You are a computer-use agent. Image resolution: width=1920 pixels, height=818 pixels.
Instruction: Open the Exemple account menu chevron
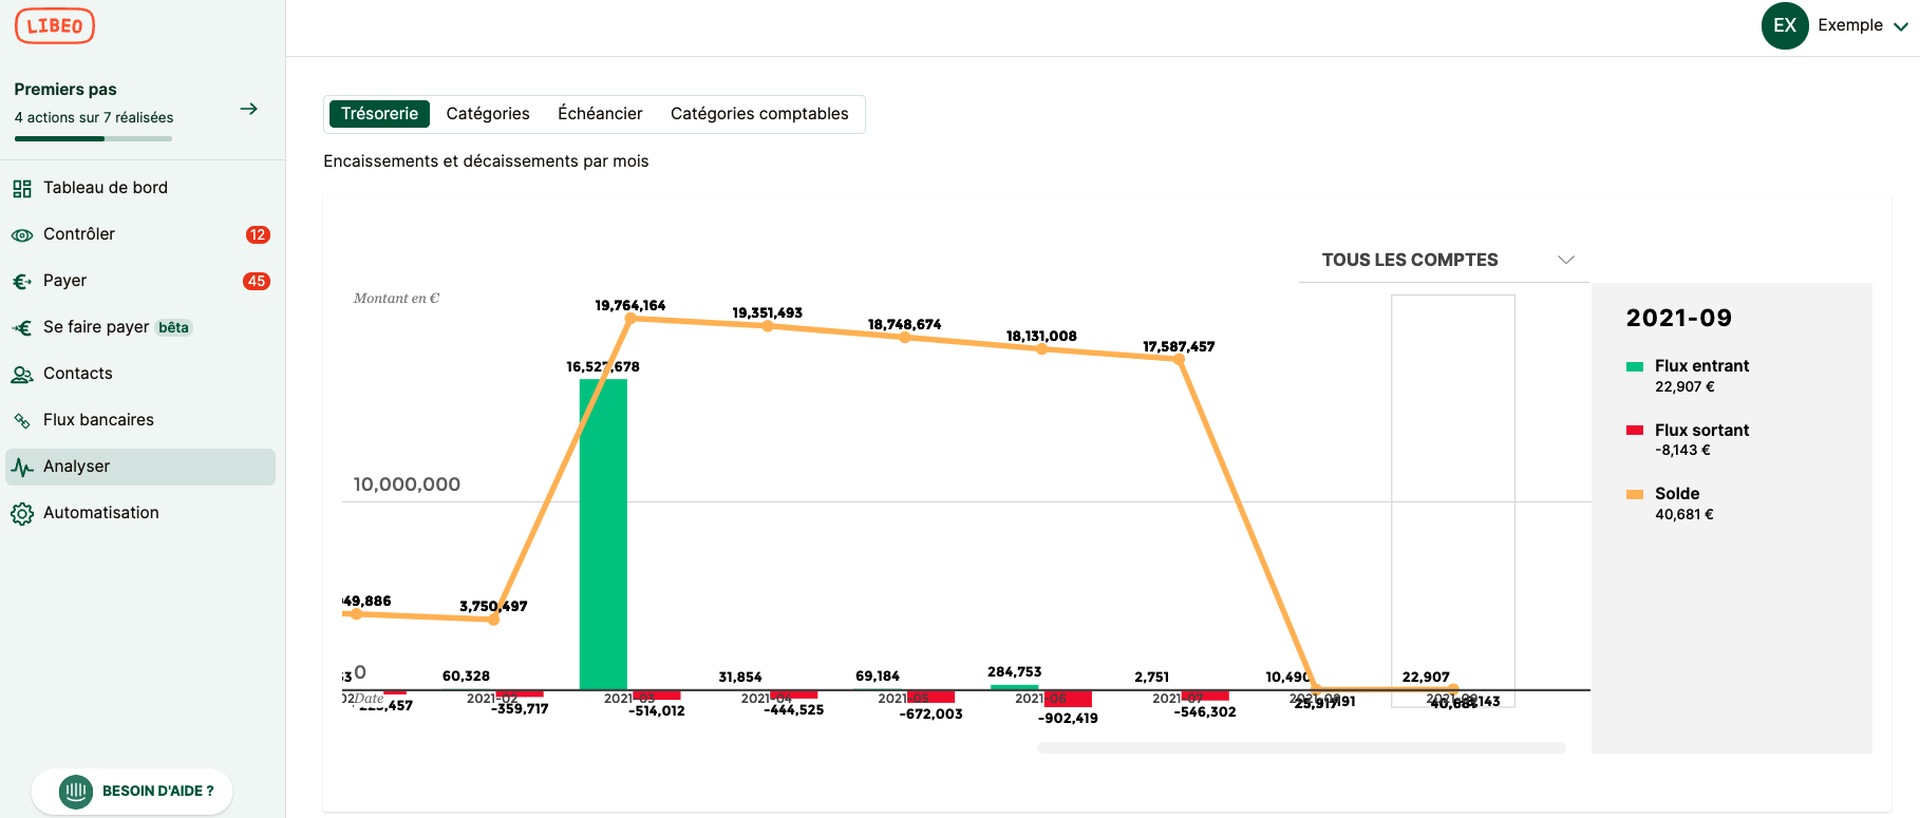pos(1901,27)
